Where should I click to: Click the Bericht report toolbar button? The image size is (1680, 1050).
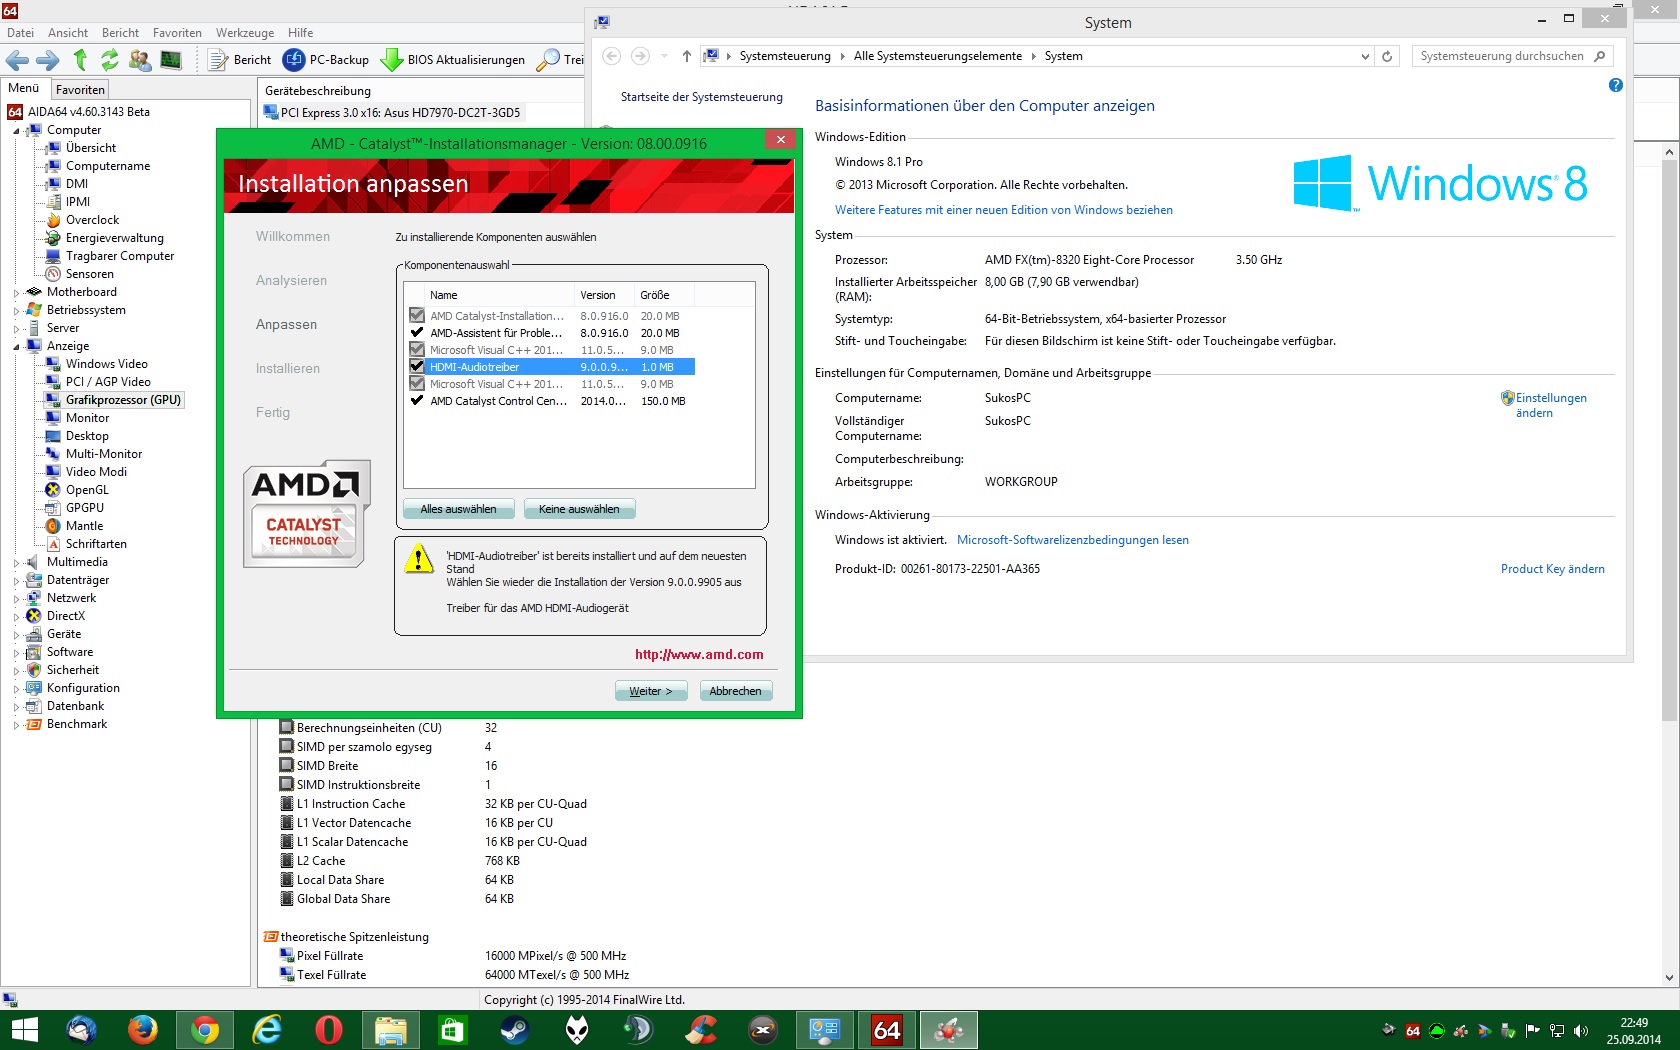point(240,60)
